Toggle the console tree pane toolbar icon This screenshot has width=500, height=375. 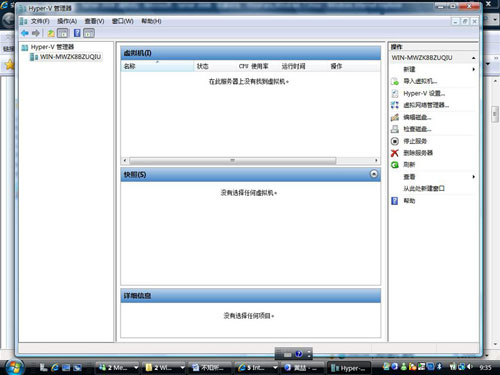coord(63,33)
